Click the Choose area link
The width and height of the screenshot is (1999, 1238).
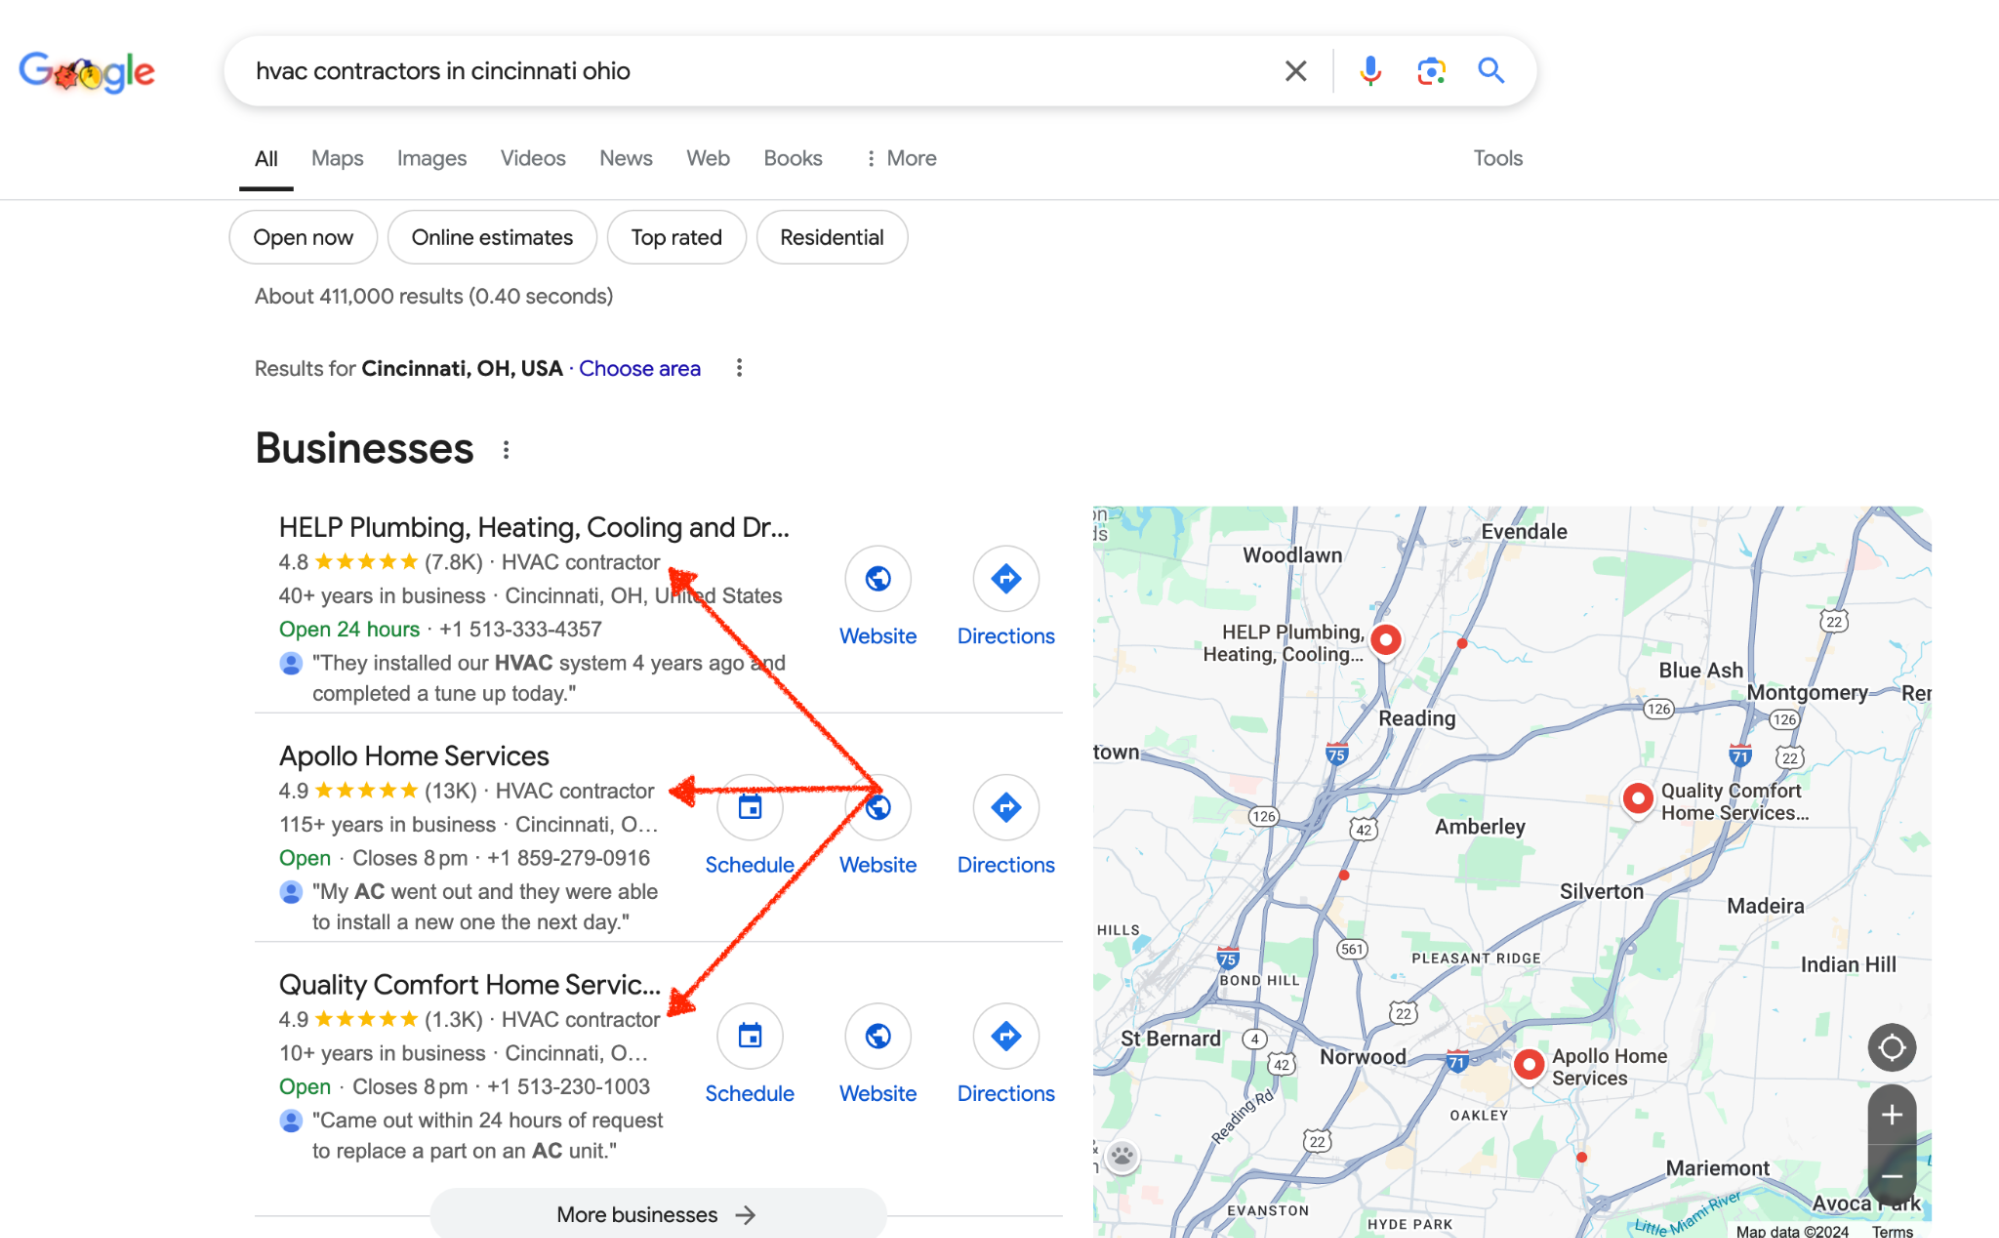coord(639,368)
